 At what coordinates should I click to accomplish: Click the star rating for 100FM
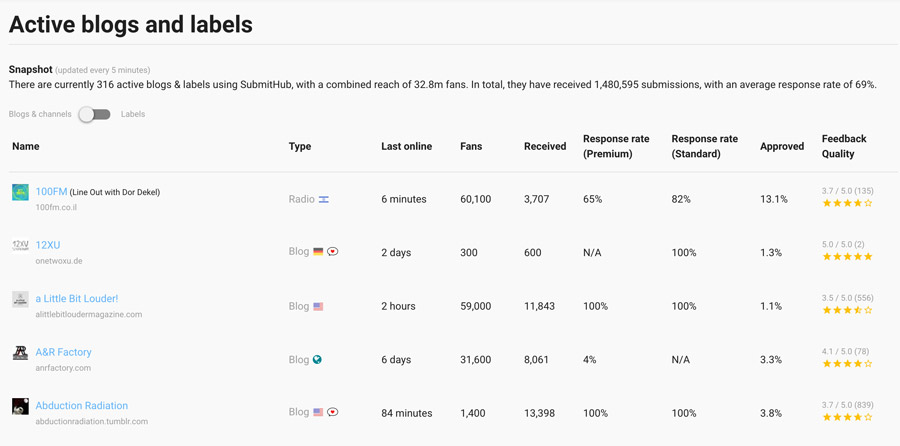click(847, 203)
